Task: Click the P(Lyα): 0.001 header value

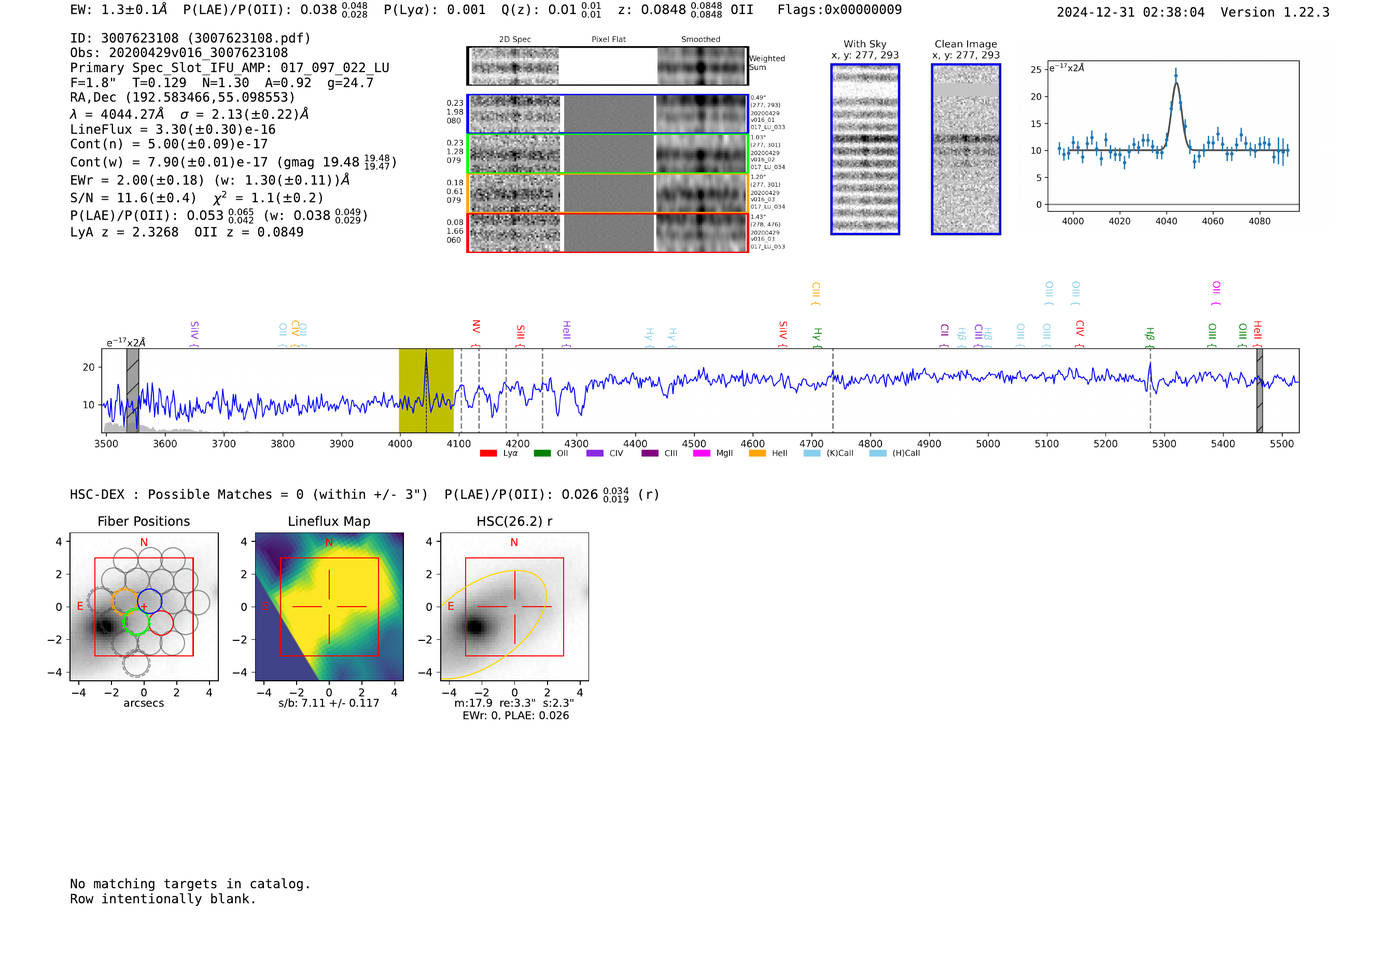Action: pos(435,10)
